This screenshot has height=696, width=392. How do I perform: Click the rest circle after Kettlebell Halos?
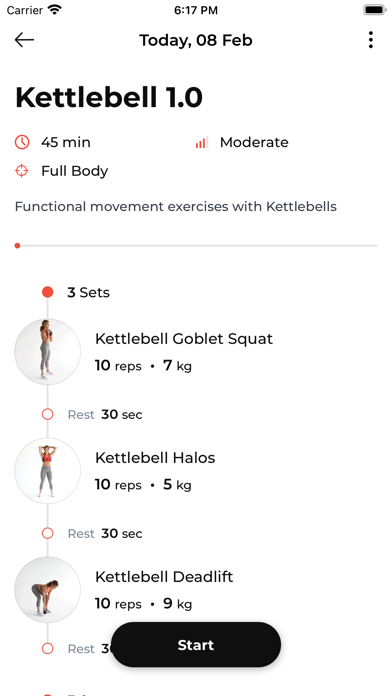tap(48, 533)
